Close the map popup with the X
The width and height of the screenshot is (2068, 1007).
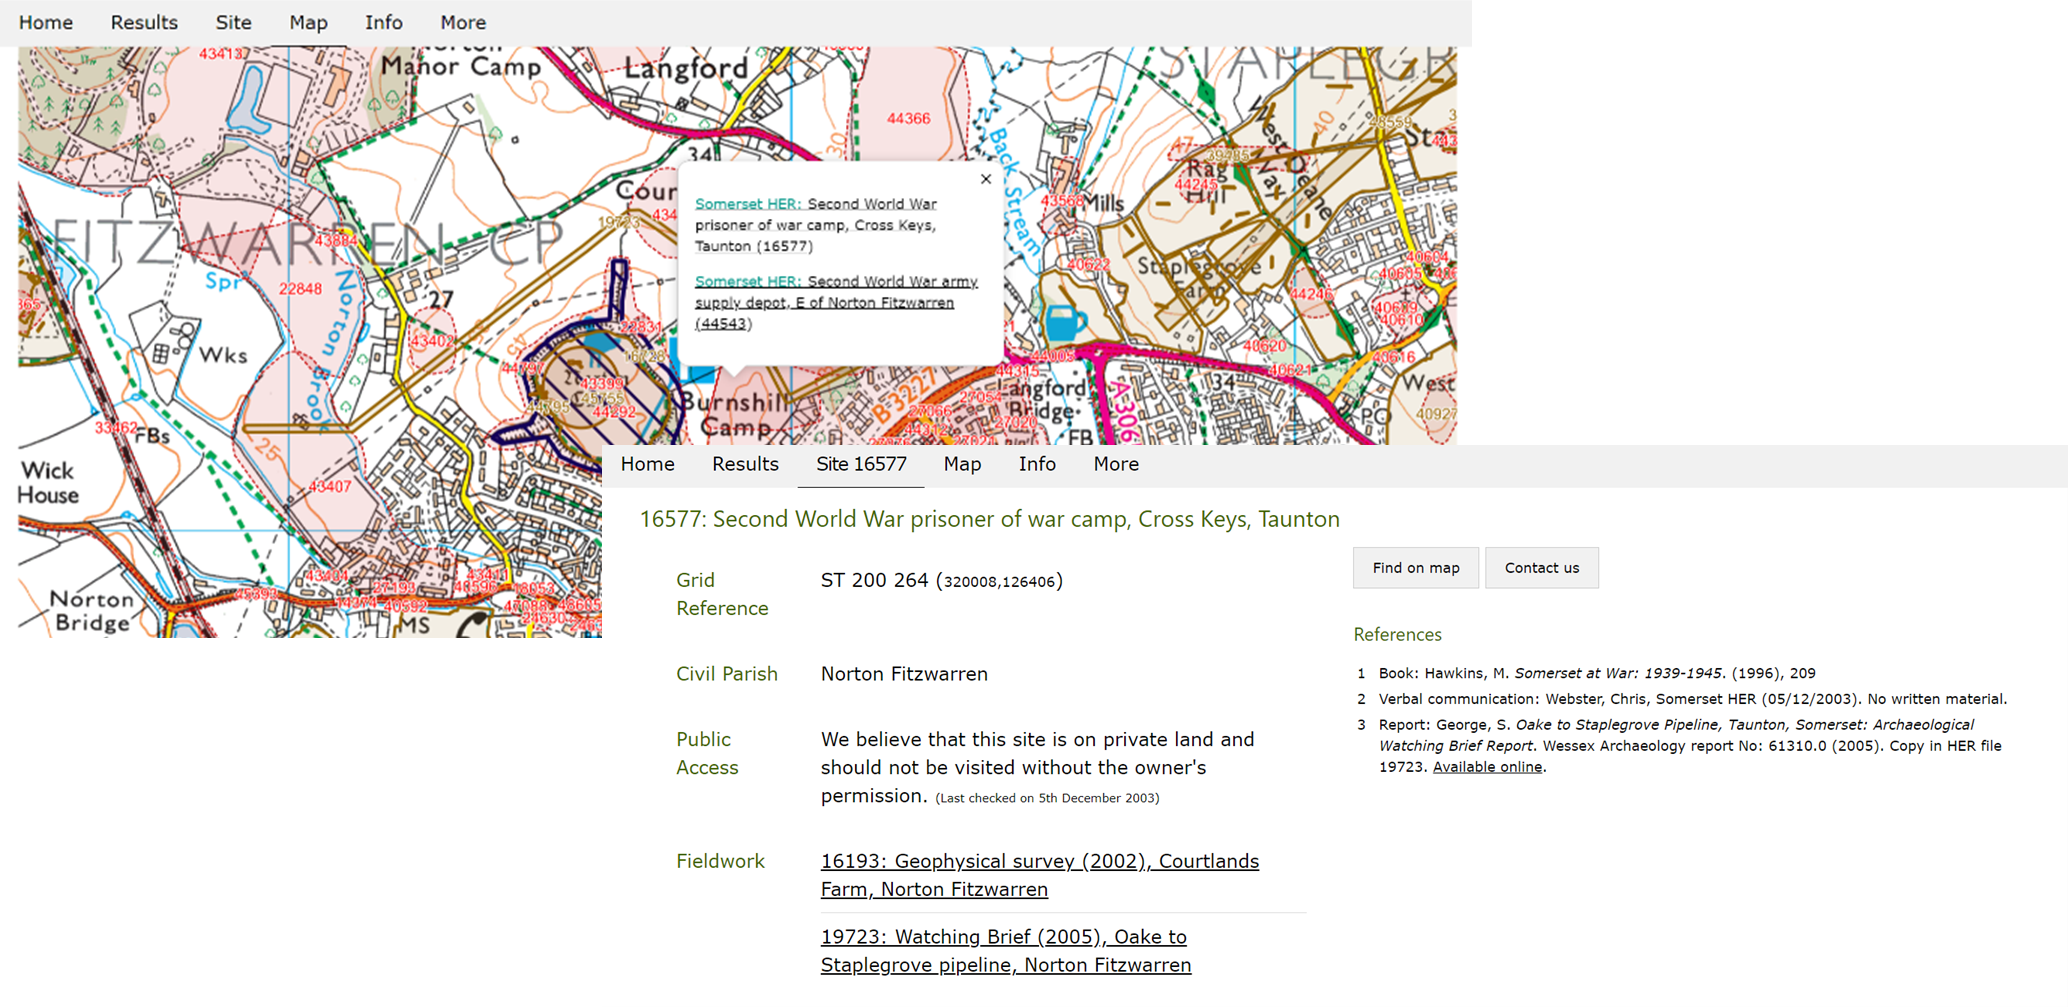point(986,179)
